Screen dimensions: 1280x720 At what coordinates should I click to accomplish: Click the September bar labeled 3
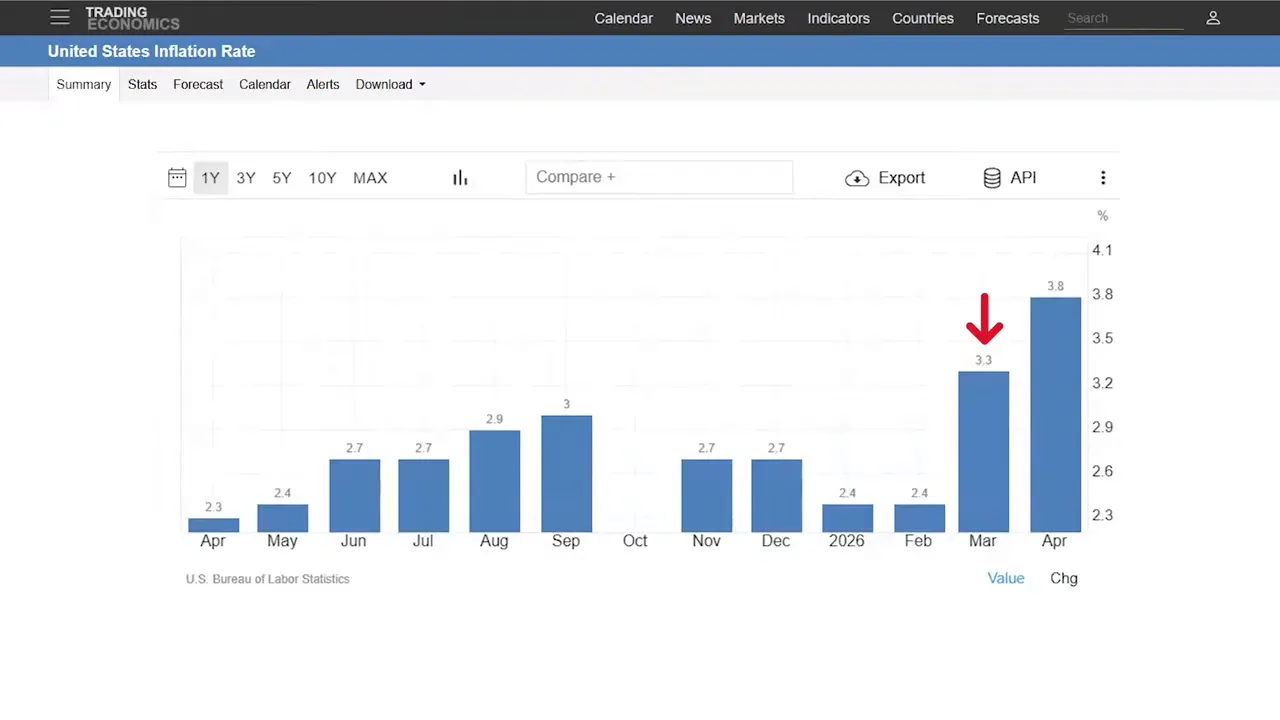[566, 474]
